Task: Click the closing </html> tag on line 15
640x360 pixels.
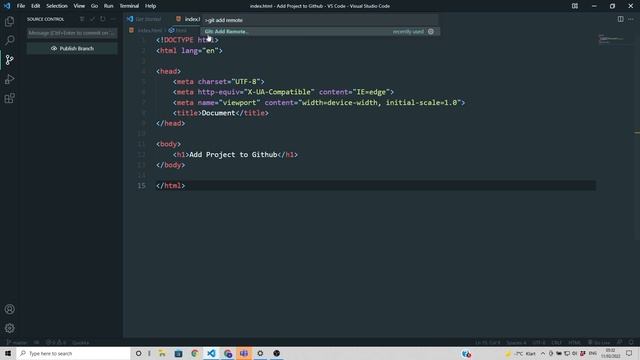Action: pos(171,186)
